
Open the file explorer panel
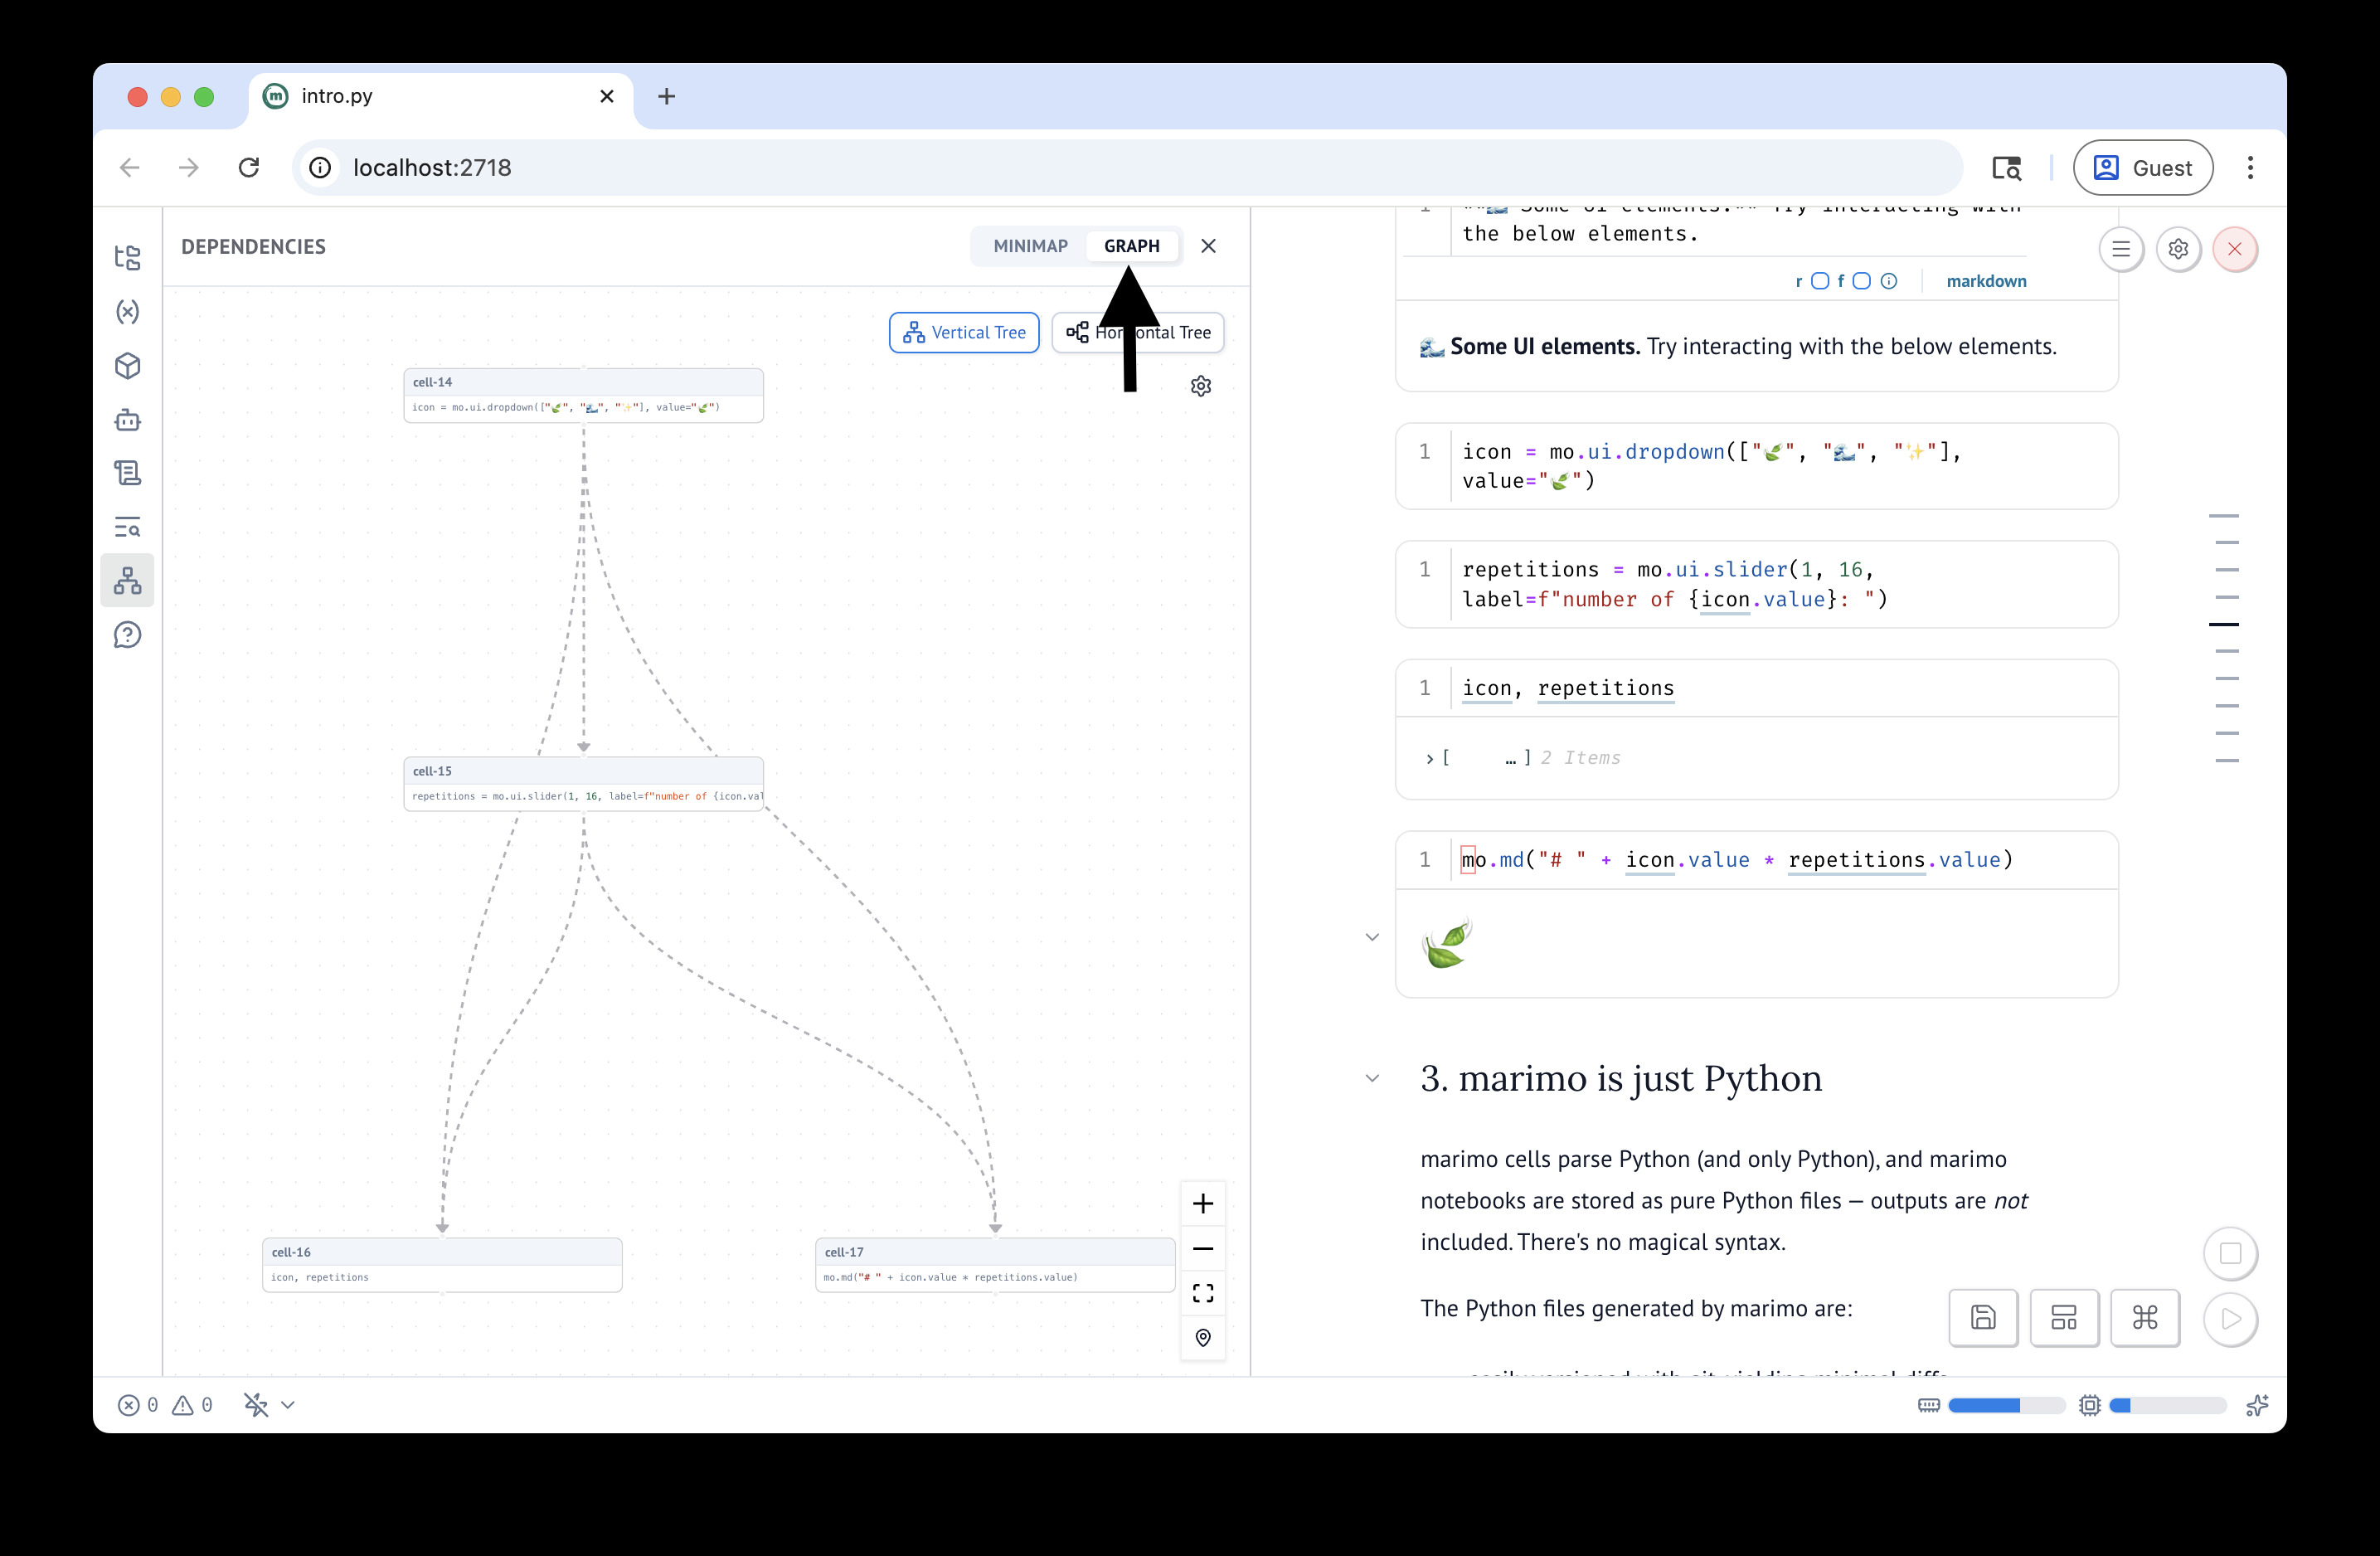point(128,258)
